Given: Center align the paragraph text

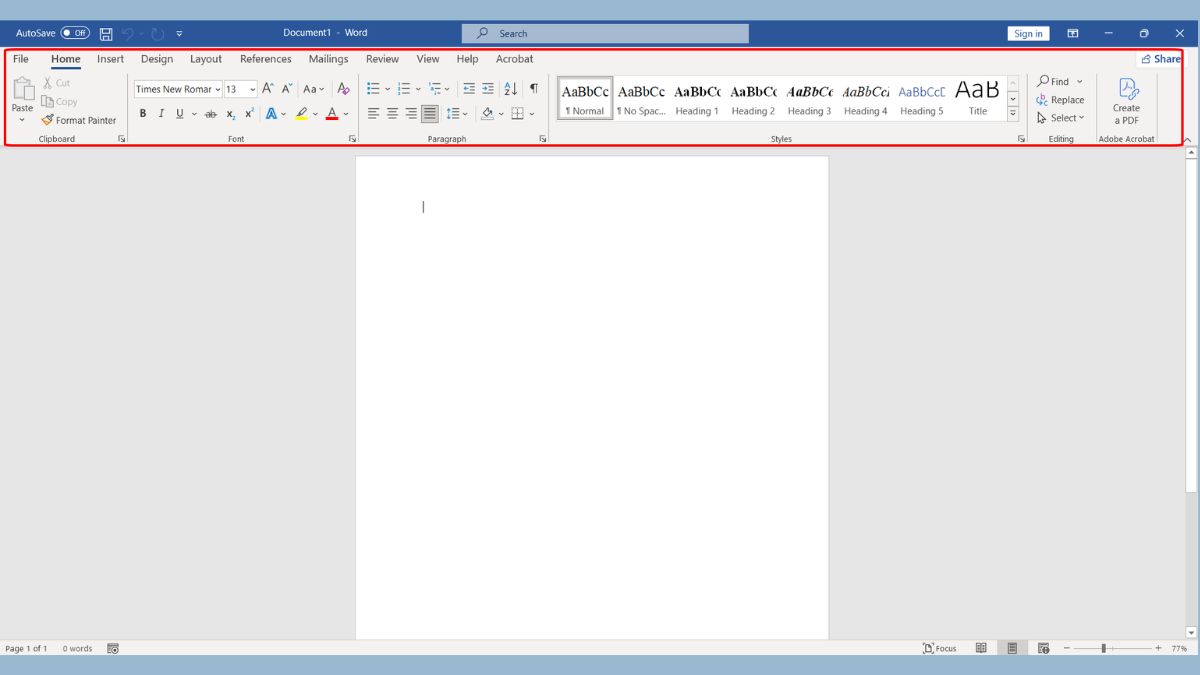Looking at the screenshot, I should pos(392,114).
